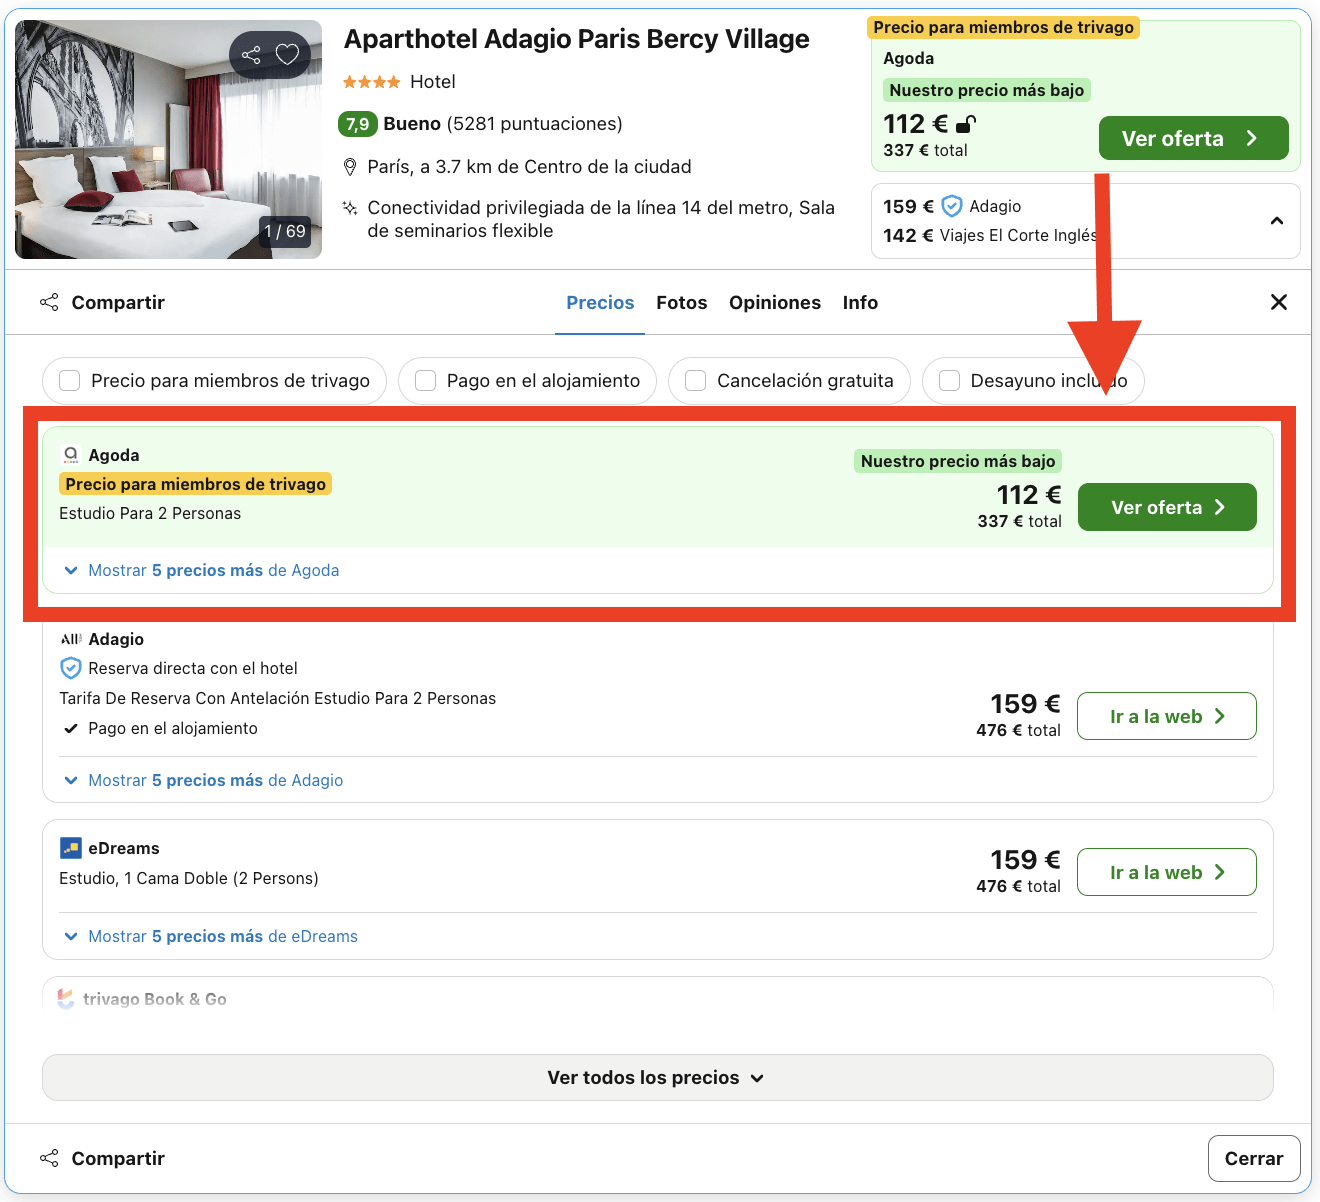Switch to the Fotos tab
1320x1202 pixels.
pos(681,302)
